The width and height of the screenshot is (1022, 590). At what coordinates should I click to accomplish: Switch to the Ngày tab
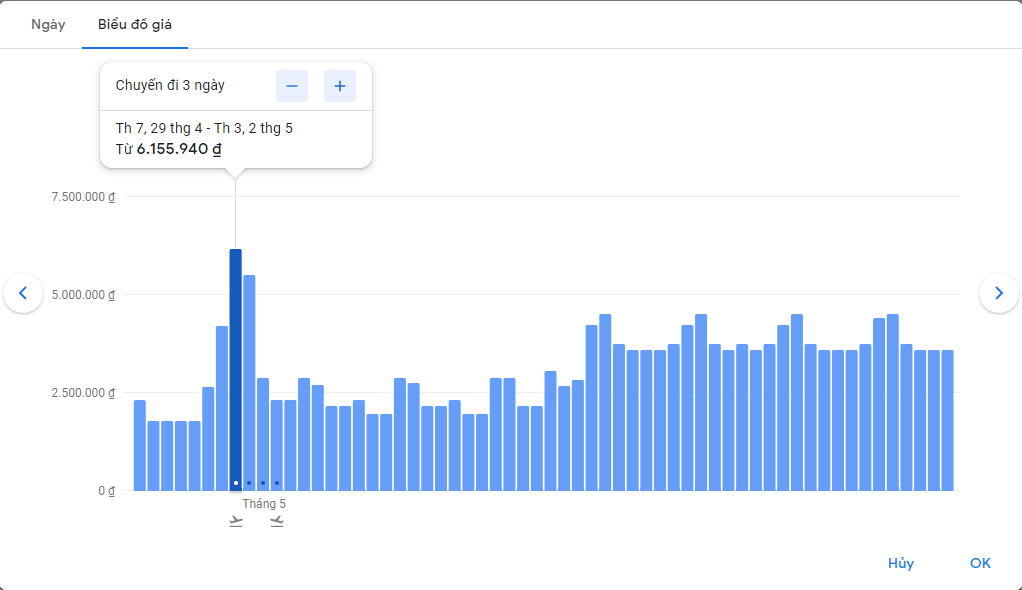click(48, 25)
